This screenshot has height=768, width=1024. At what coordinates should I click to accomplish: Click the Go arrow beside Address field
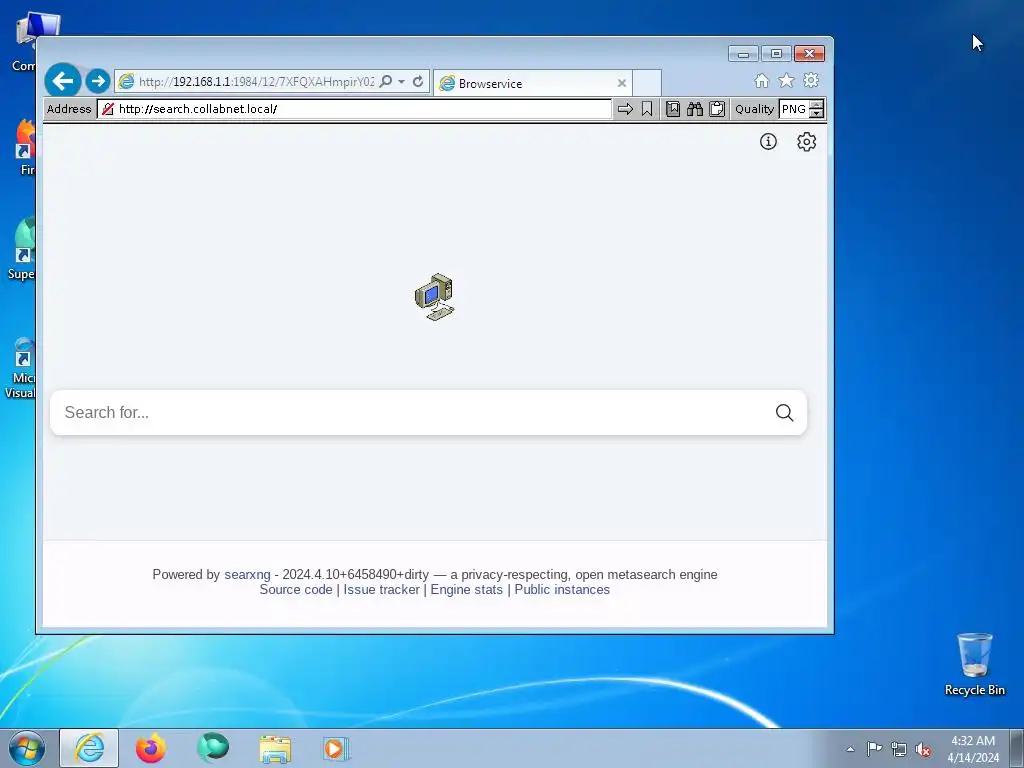coord(625,109)
